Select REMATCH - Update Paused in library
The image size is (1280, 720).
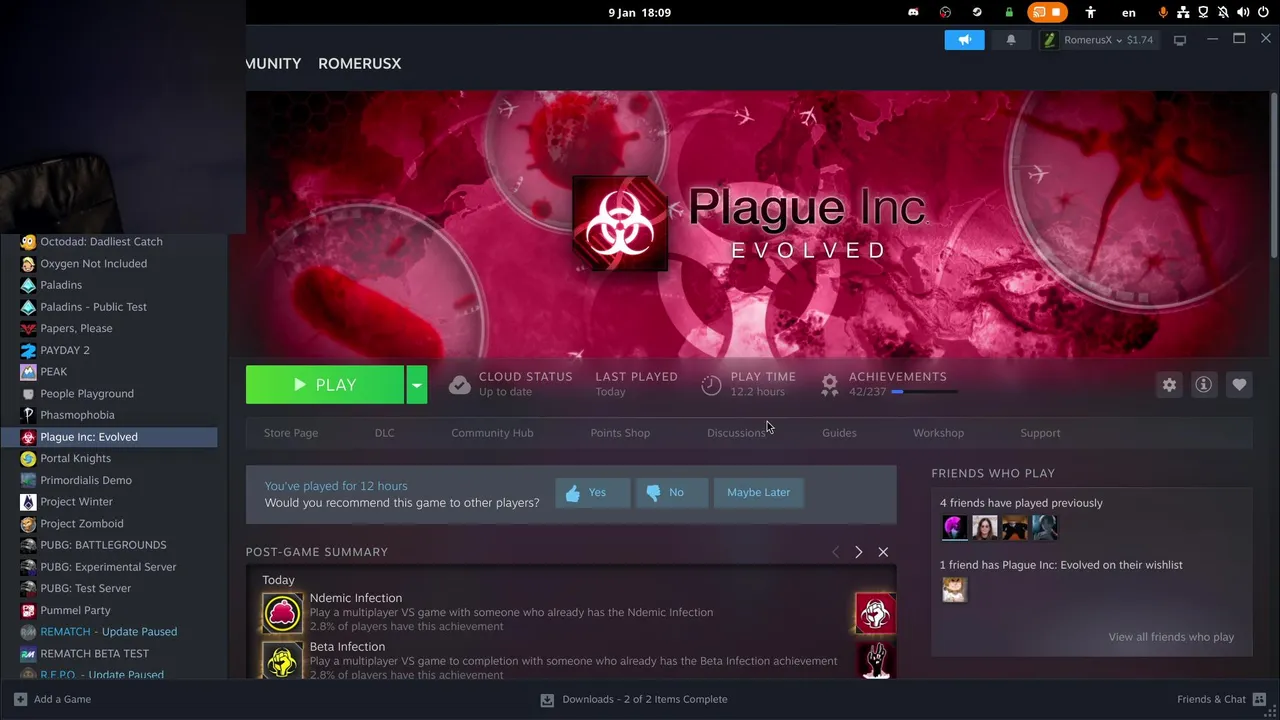click(x=109, y=632)
